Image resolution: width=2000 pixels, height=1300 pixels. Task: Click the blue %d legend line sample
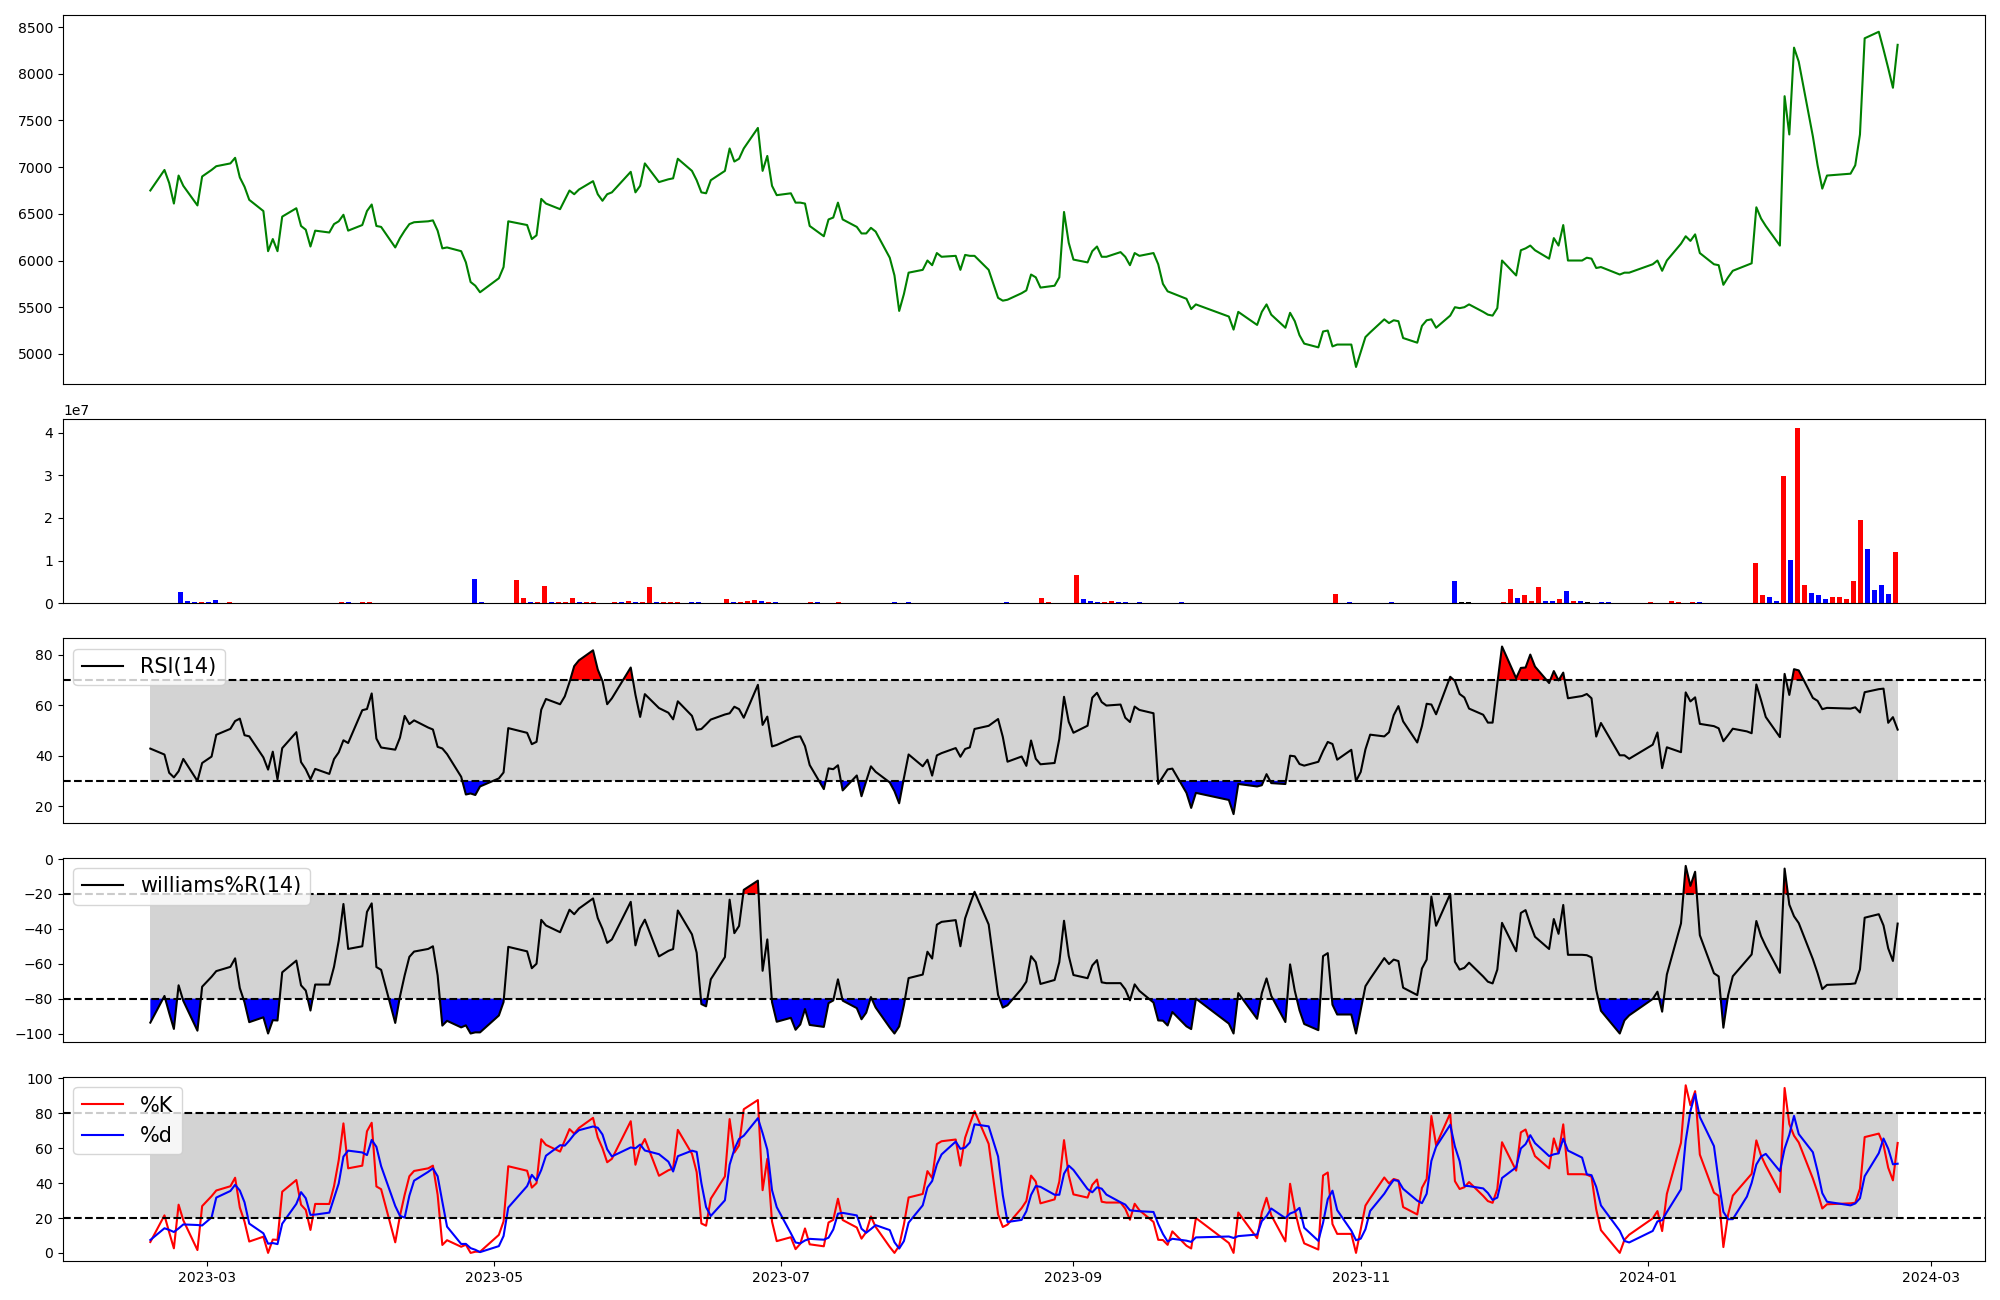point(103,1135)
